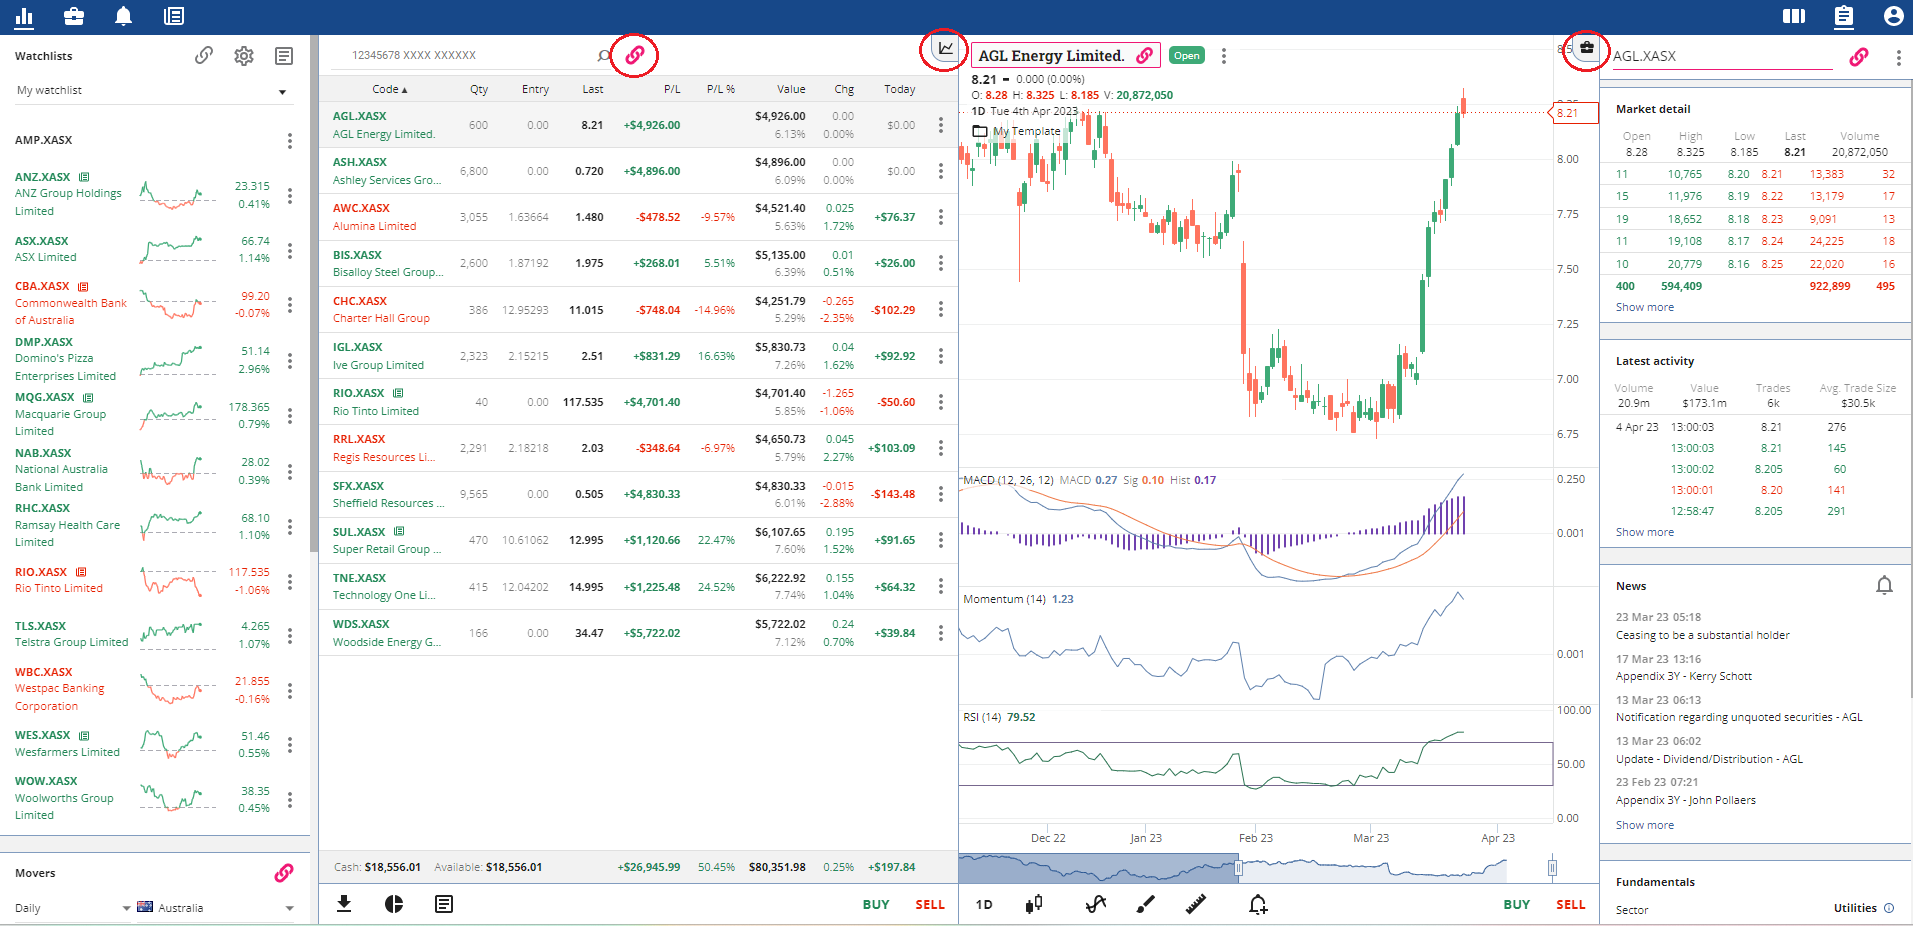The image size is (1913, 926).
Task: Open notifications bell in top bar
Action: [x=124, y=16]
